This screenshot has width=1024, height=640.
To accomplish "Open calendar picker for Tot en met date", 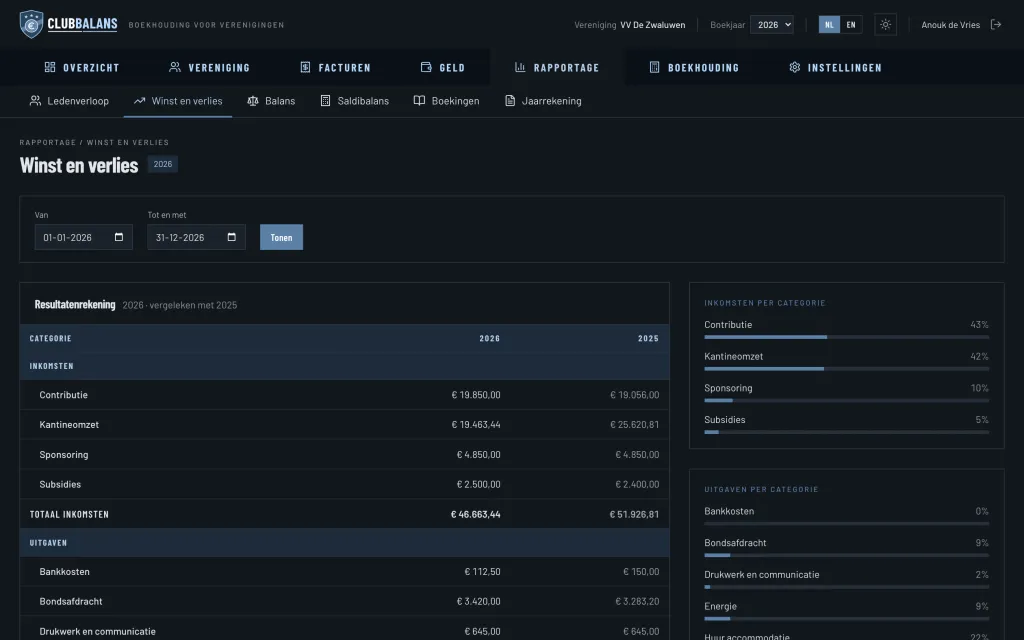I will (x=232, y=237).
